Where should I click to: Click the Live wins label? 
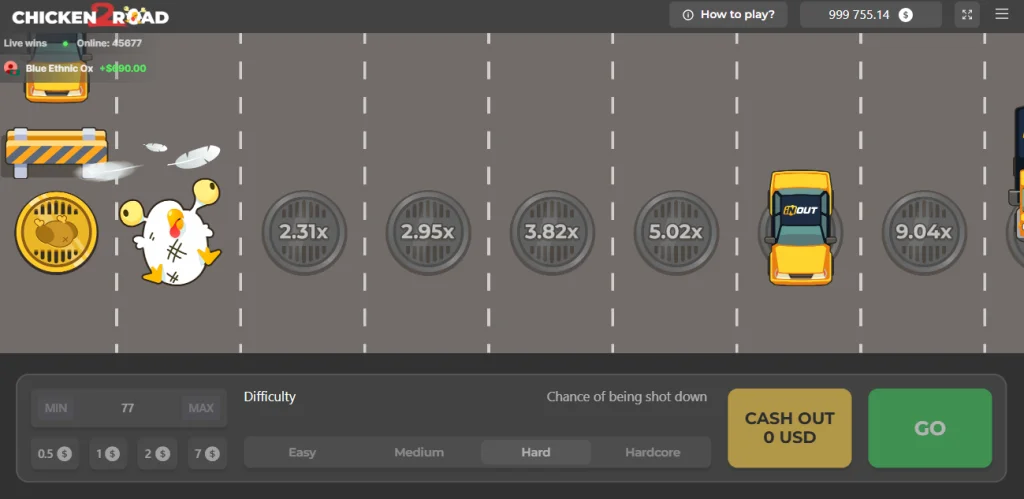click(25, 43)
